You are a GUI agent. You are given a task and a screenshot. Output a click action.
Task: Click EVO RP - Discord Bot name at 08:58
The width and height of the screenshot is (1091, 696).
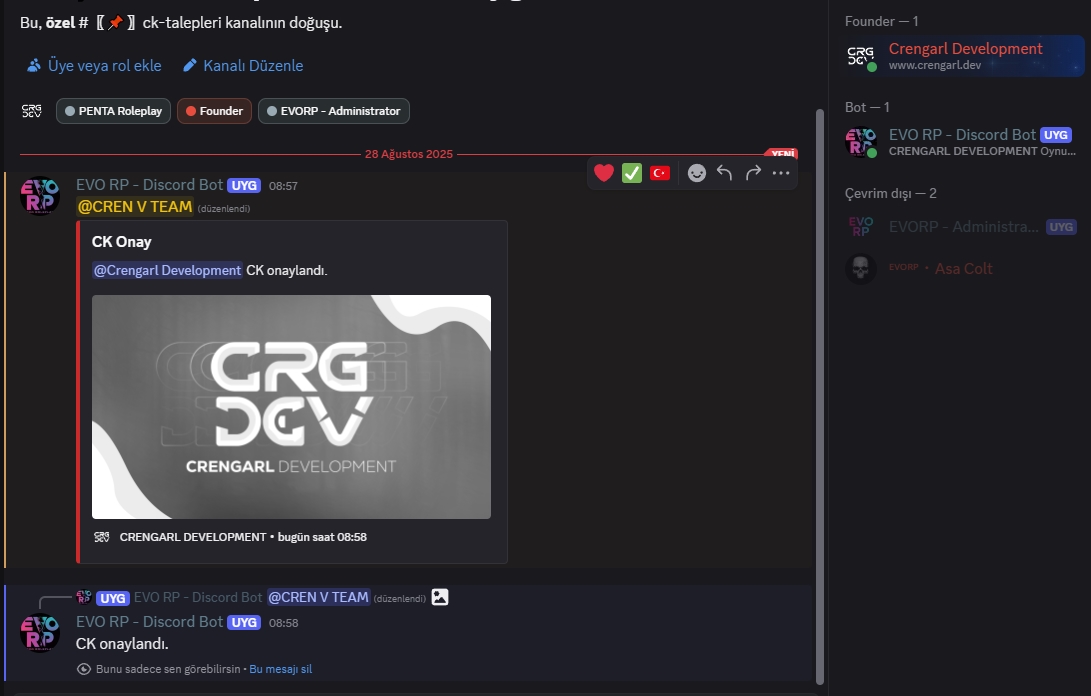click(150, 622)
